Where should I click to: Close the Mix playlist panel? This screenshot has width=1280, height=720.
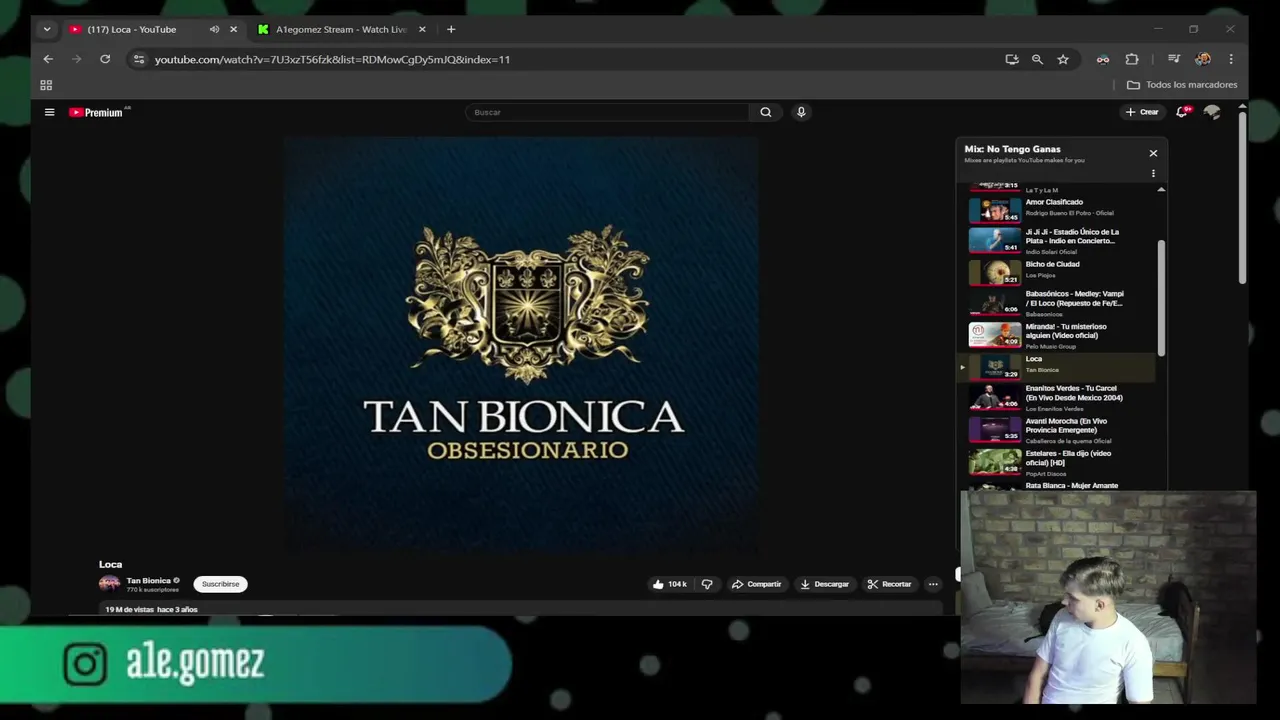click(x=1153, y=153)
